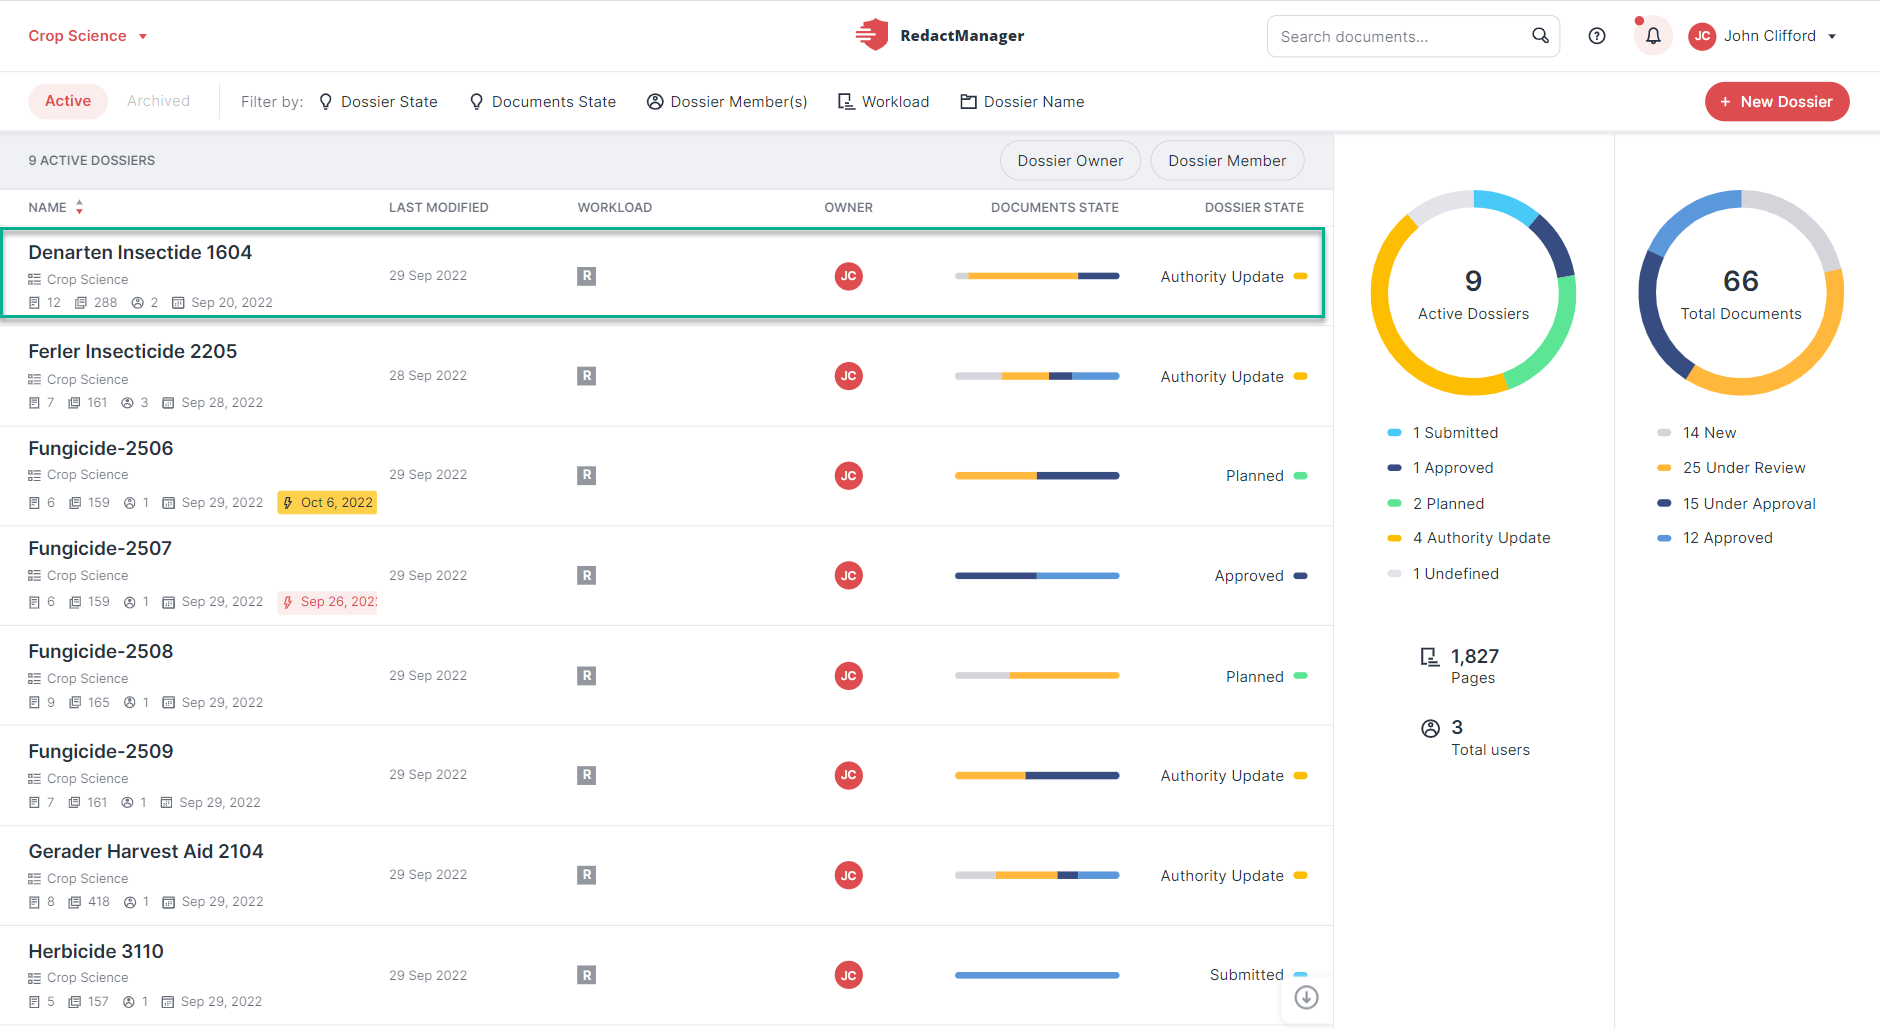Open the Documents State filter dropdown
The image size is (1880, 1029).
543,102
